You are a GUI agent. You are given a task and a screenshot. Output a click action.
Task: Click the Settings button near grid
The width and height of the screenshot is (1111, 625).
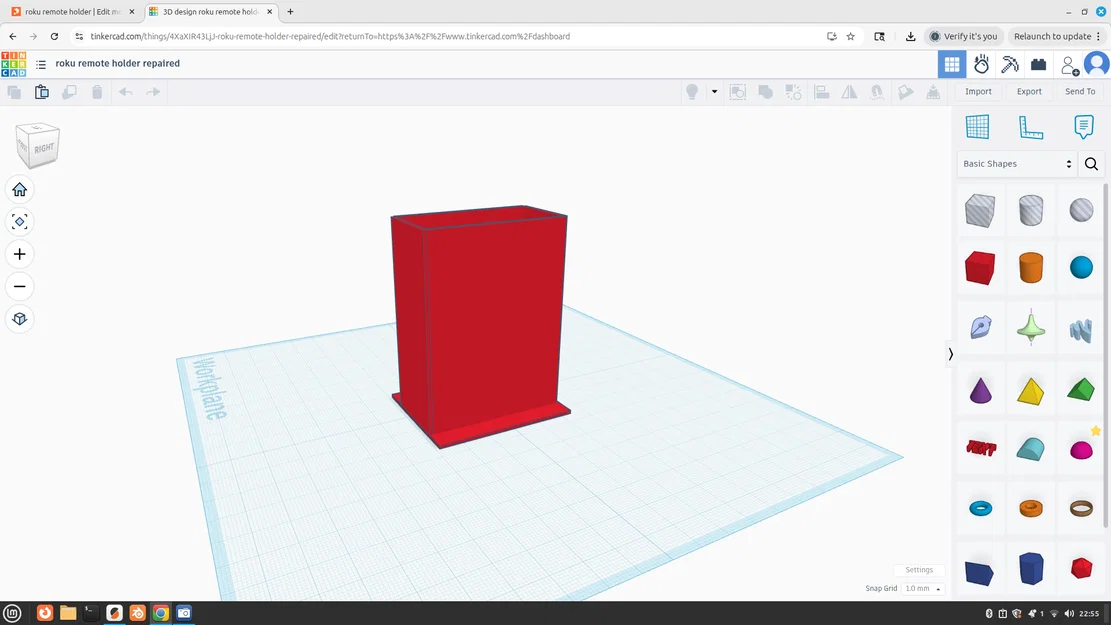coord(919,570)
